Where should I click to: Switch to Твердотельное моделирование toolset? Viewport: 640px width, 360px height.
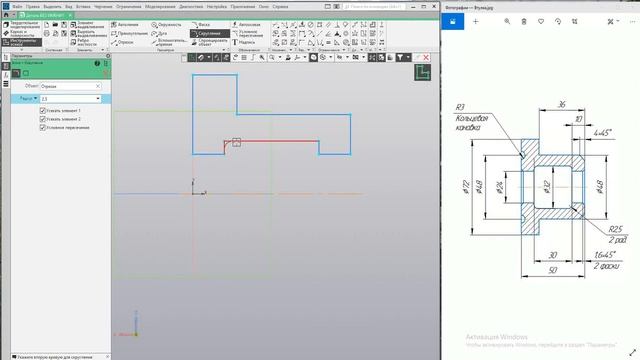tap(22, 25)
